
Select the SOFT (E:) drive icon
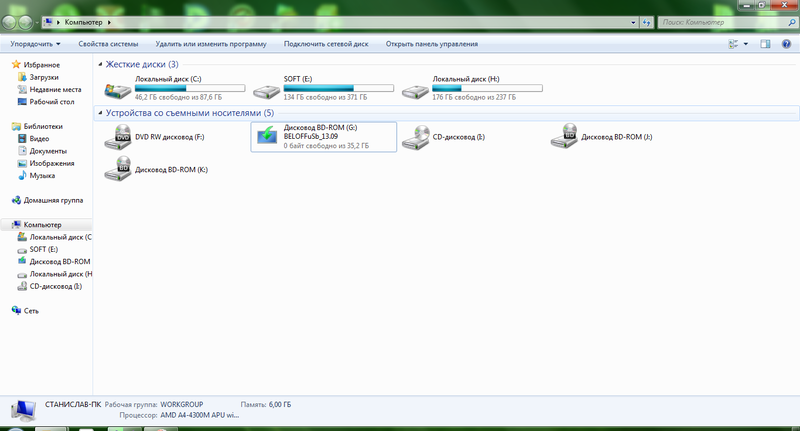click(x=267, y=91)
